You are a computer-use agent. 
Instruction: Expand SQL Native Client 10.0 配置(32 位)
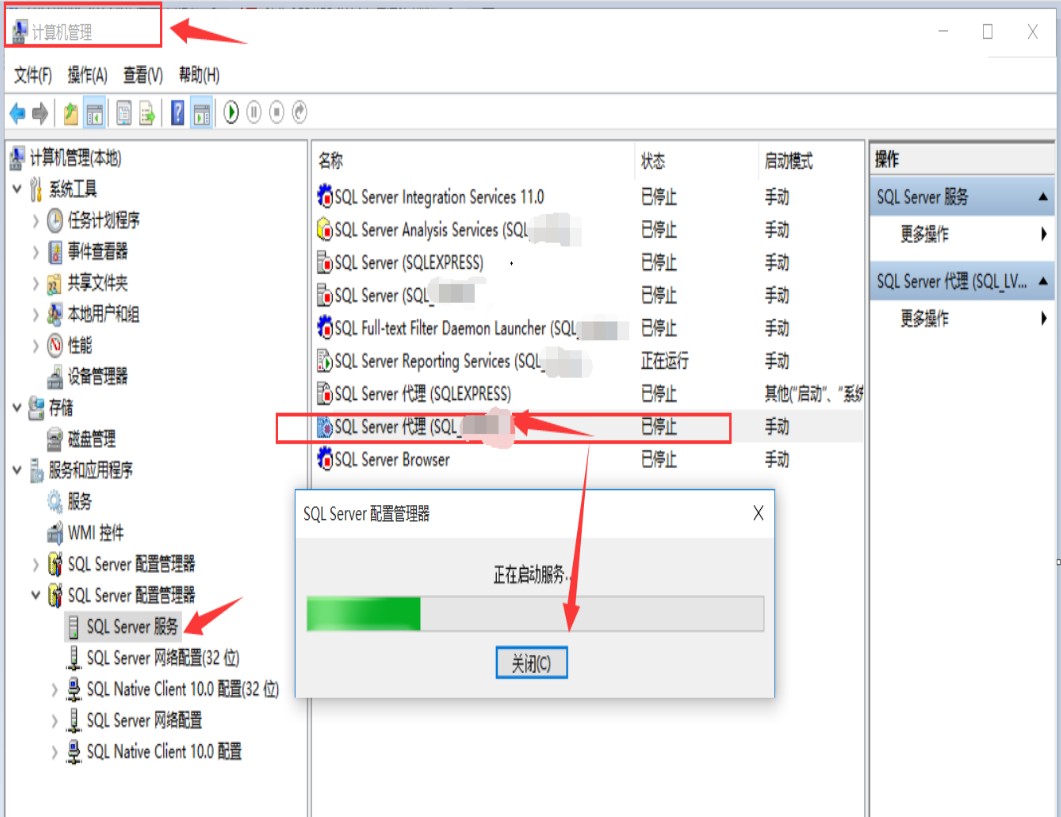[55, 690]
